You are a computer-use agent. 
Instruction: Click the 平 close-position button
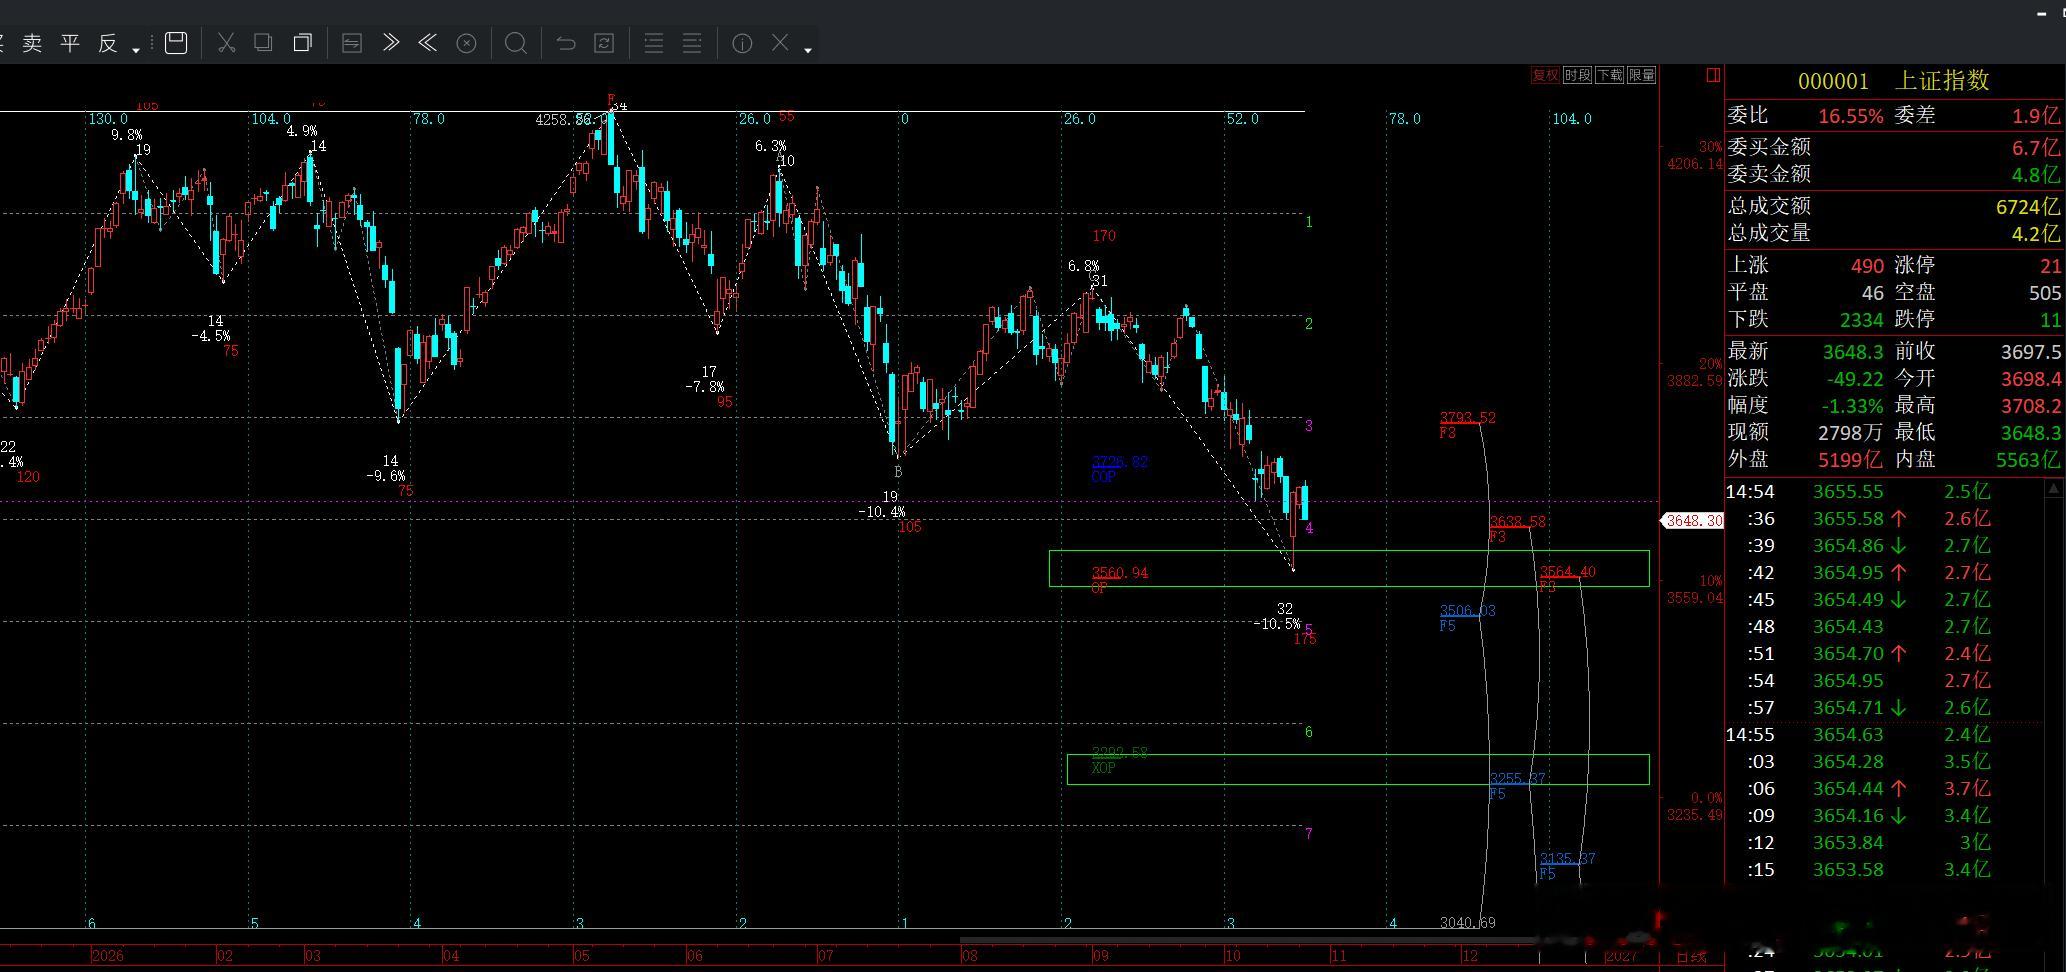coord(70,43)
